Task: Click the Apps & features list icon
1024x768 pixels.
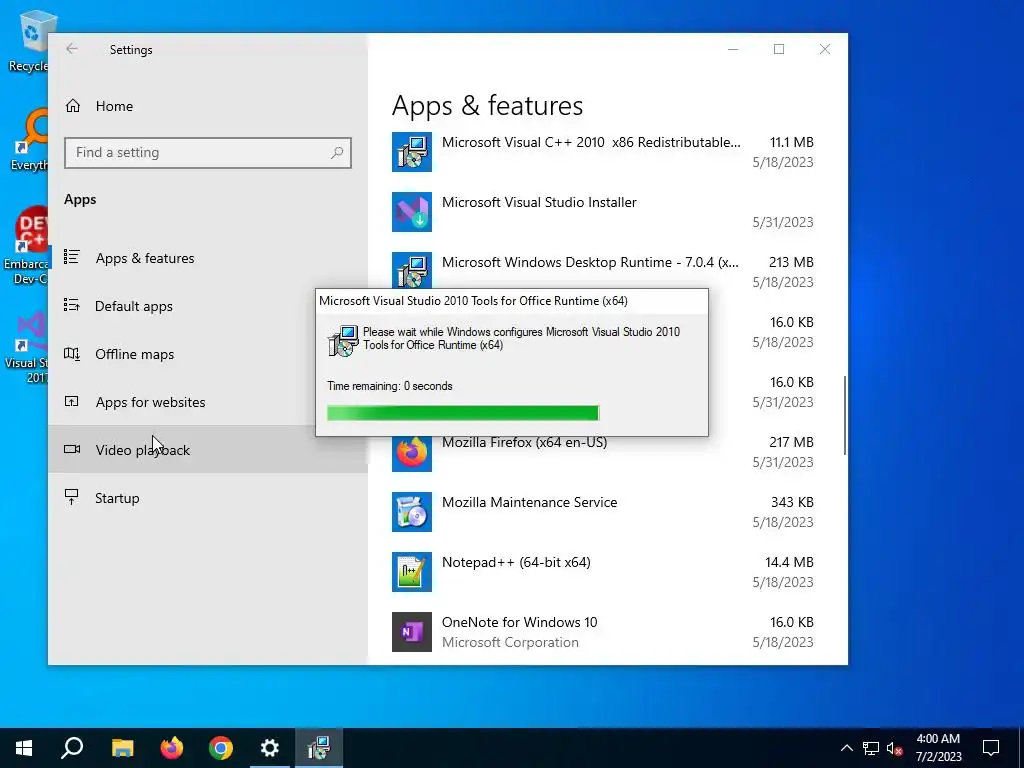Action: pyautogui.click(x=72, y=257)
